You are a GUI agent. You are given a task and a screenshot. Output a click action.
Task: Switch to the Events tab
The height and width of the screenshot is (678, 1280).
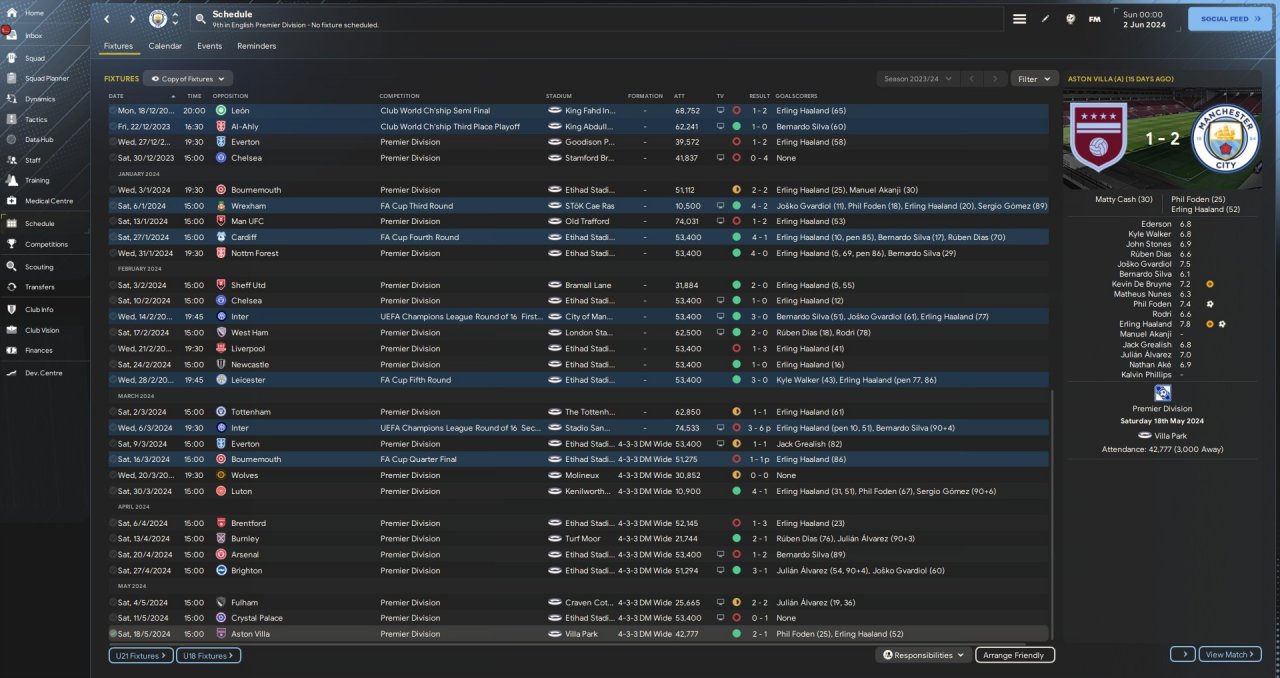coord(209,46)
